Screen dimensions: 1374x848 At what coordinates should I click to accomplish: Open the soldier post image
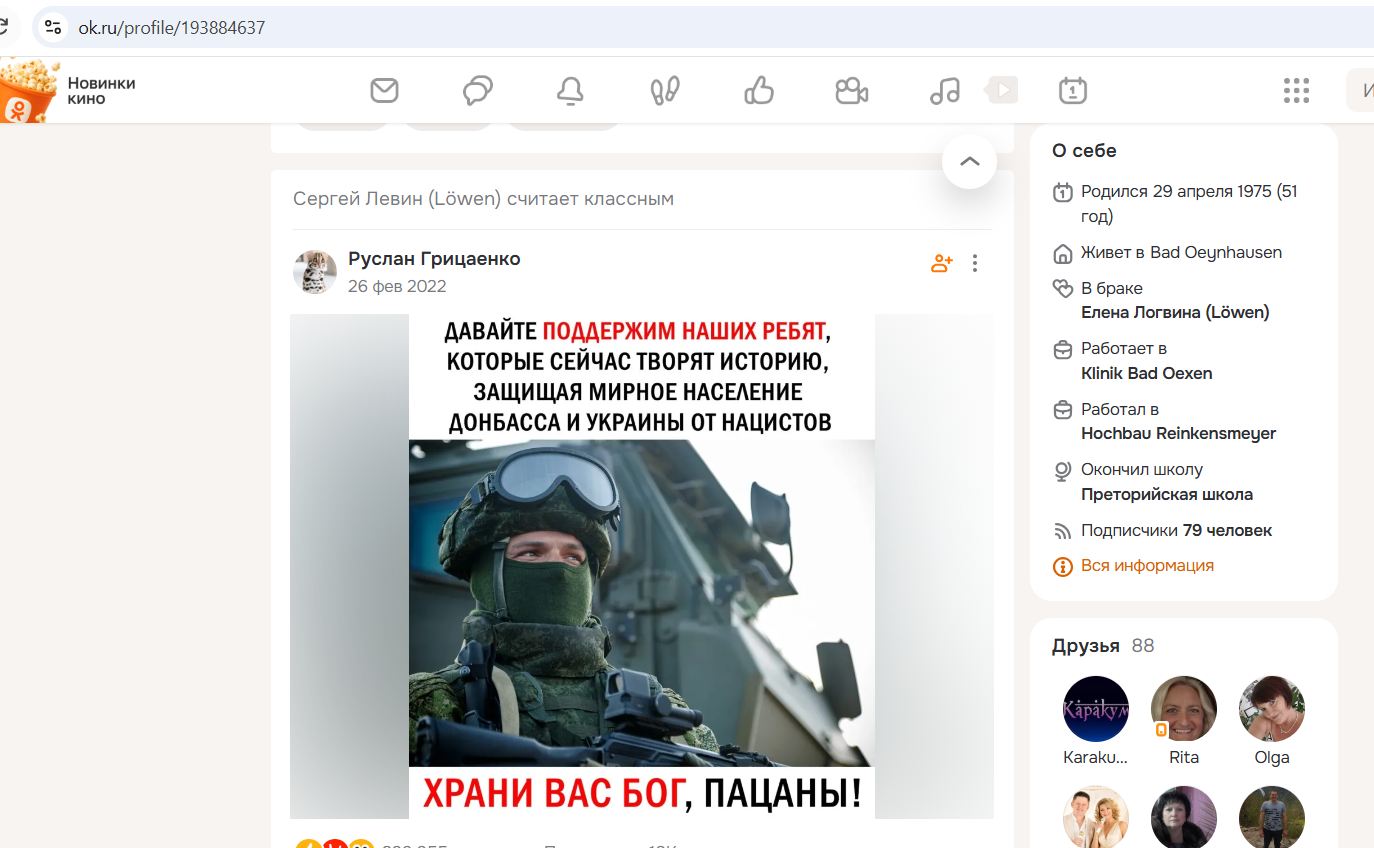pos(642,566)
